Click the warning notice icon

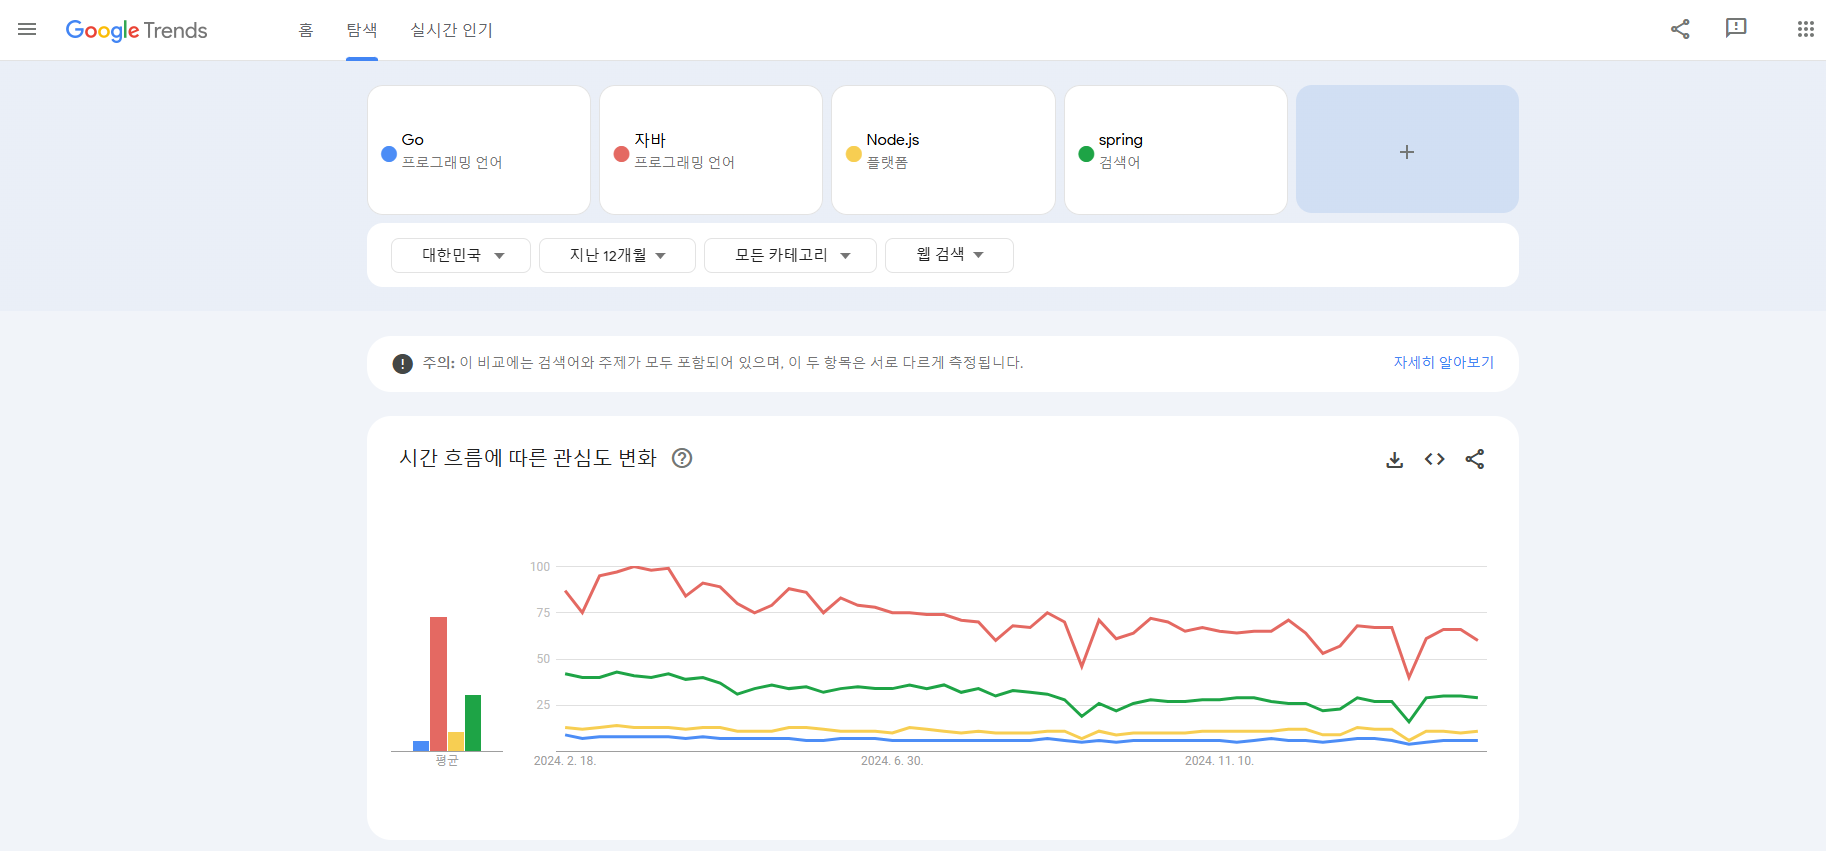point(402,363)
